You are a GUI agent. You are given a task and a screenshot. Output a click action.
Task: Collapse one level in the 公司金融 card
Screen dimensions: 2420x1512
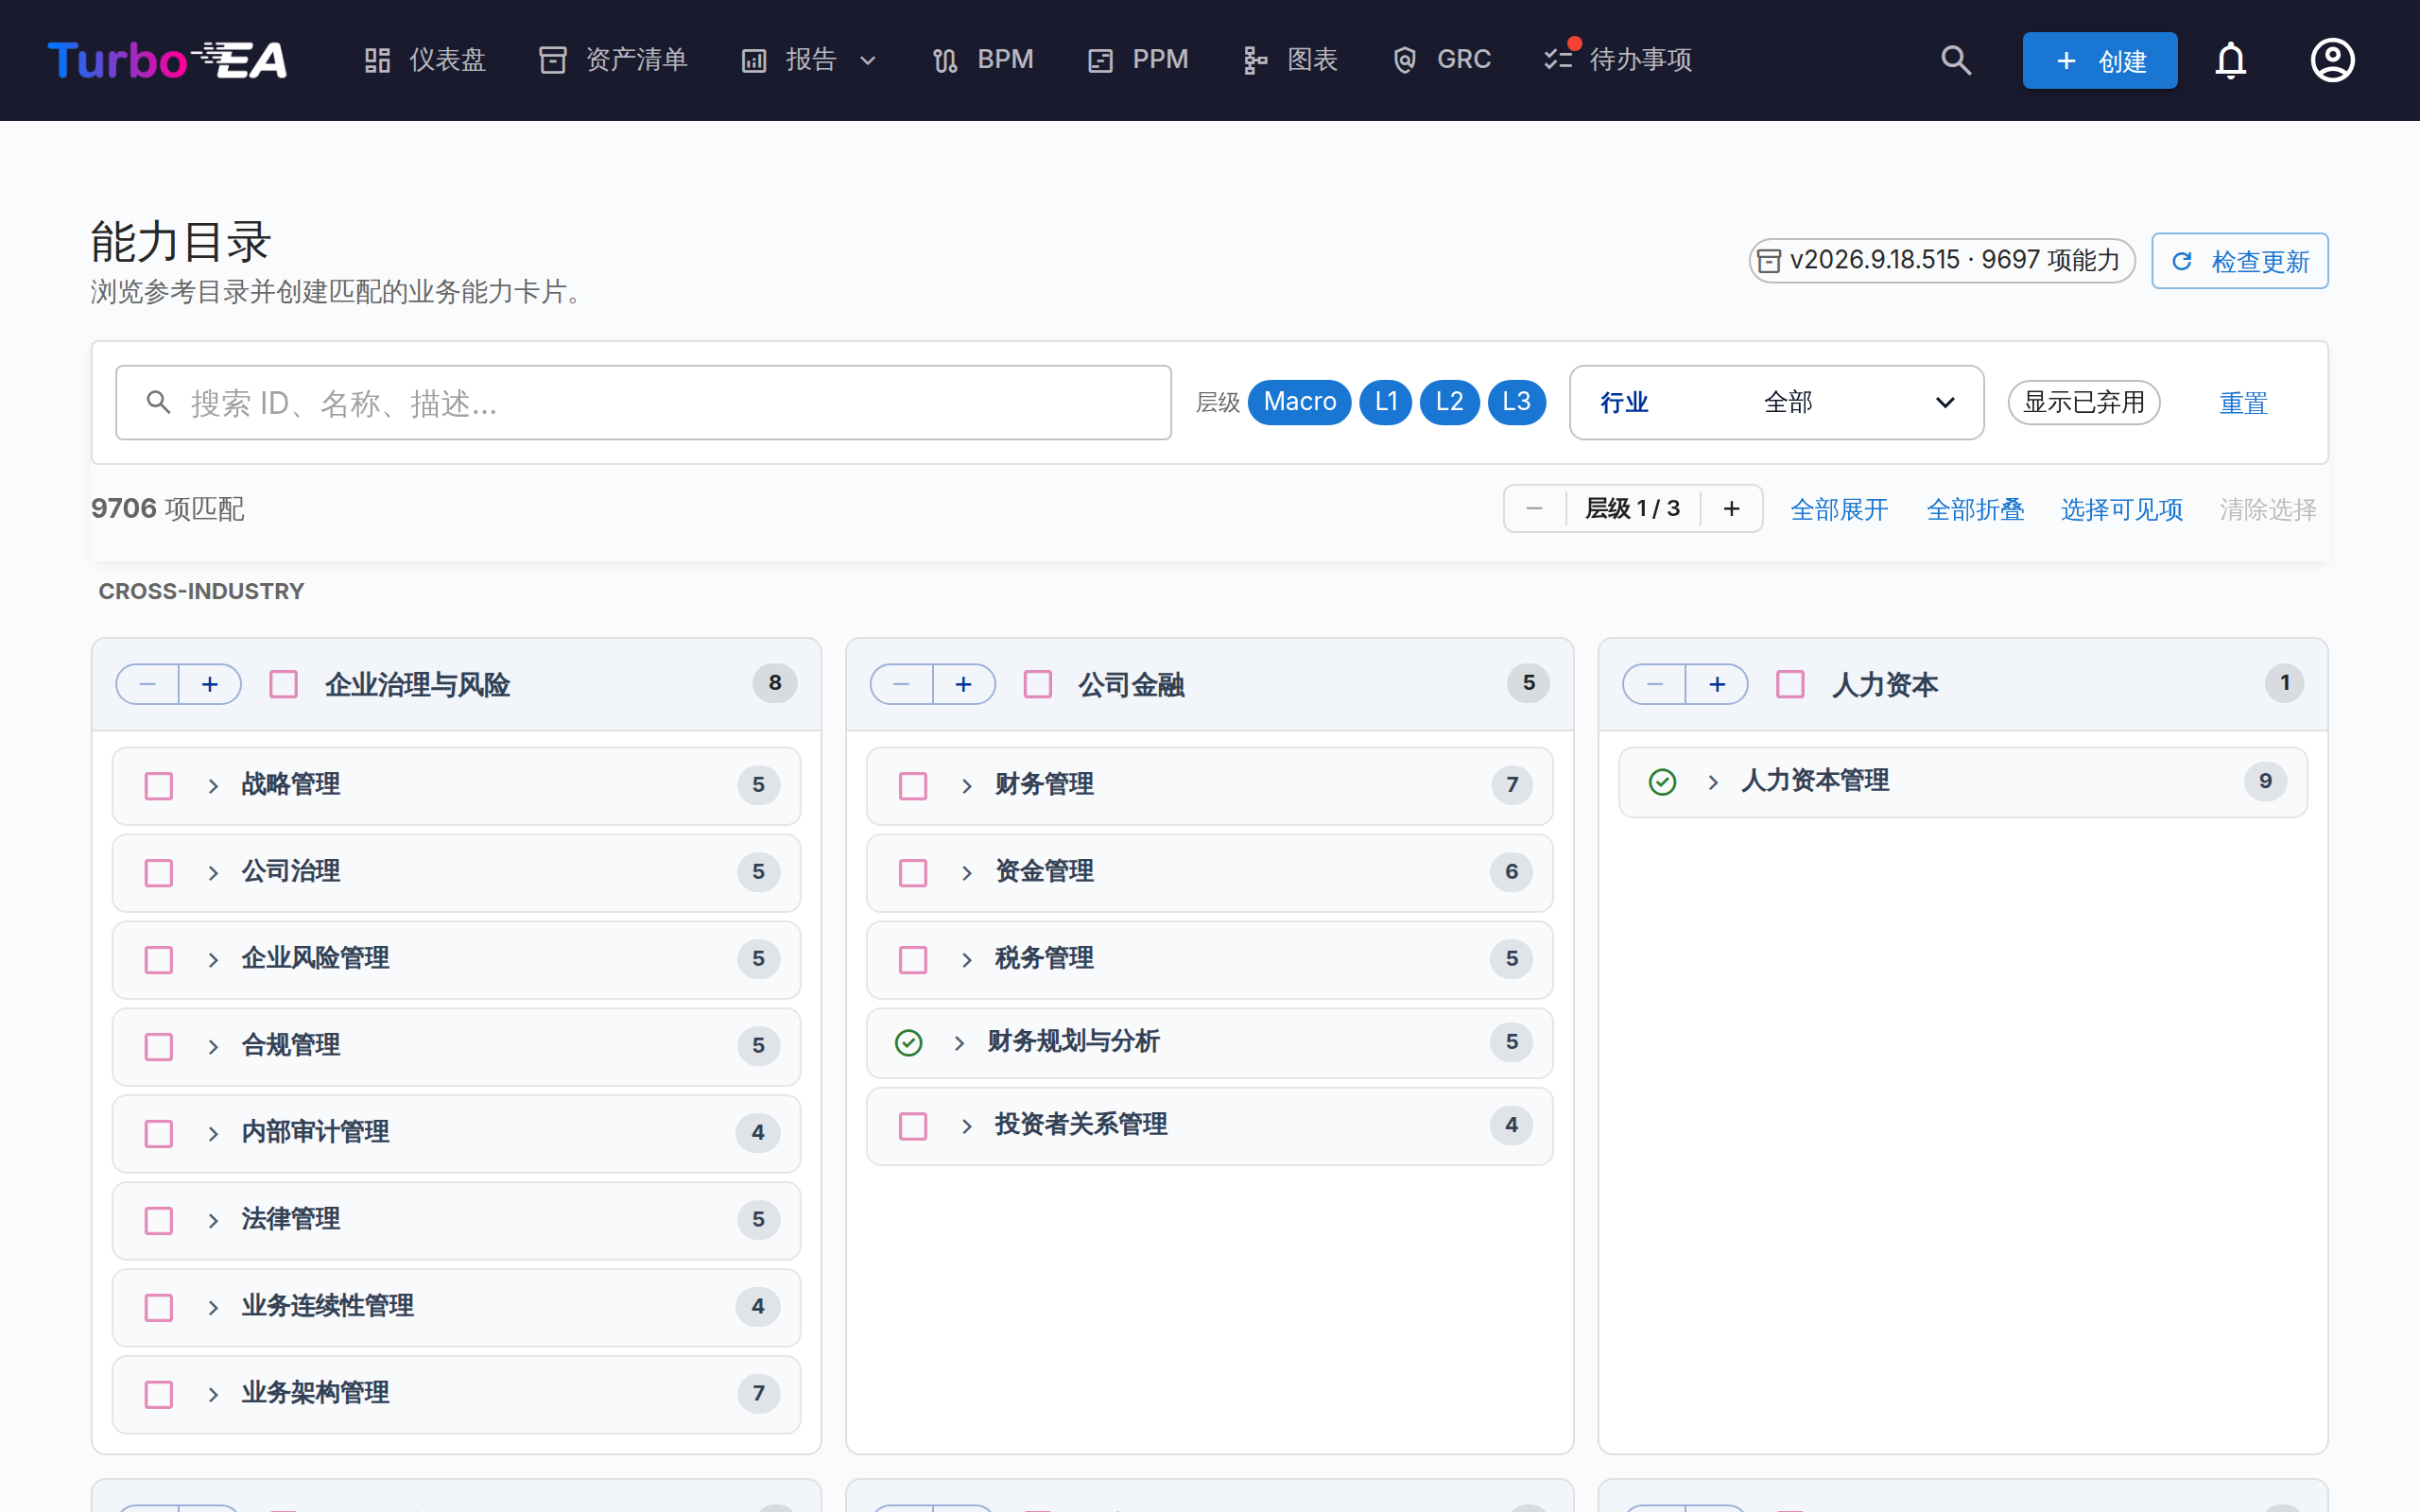tap(901, 684)
